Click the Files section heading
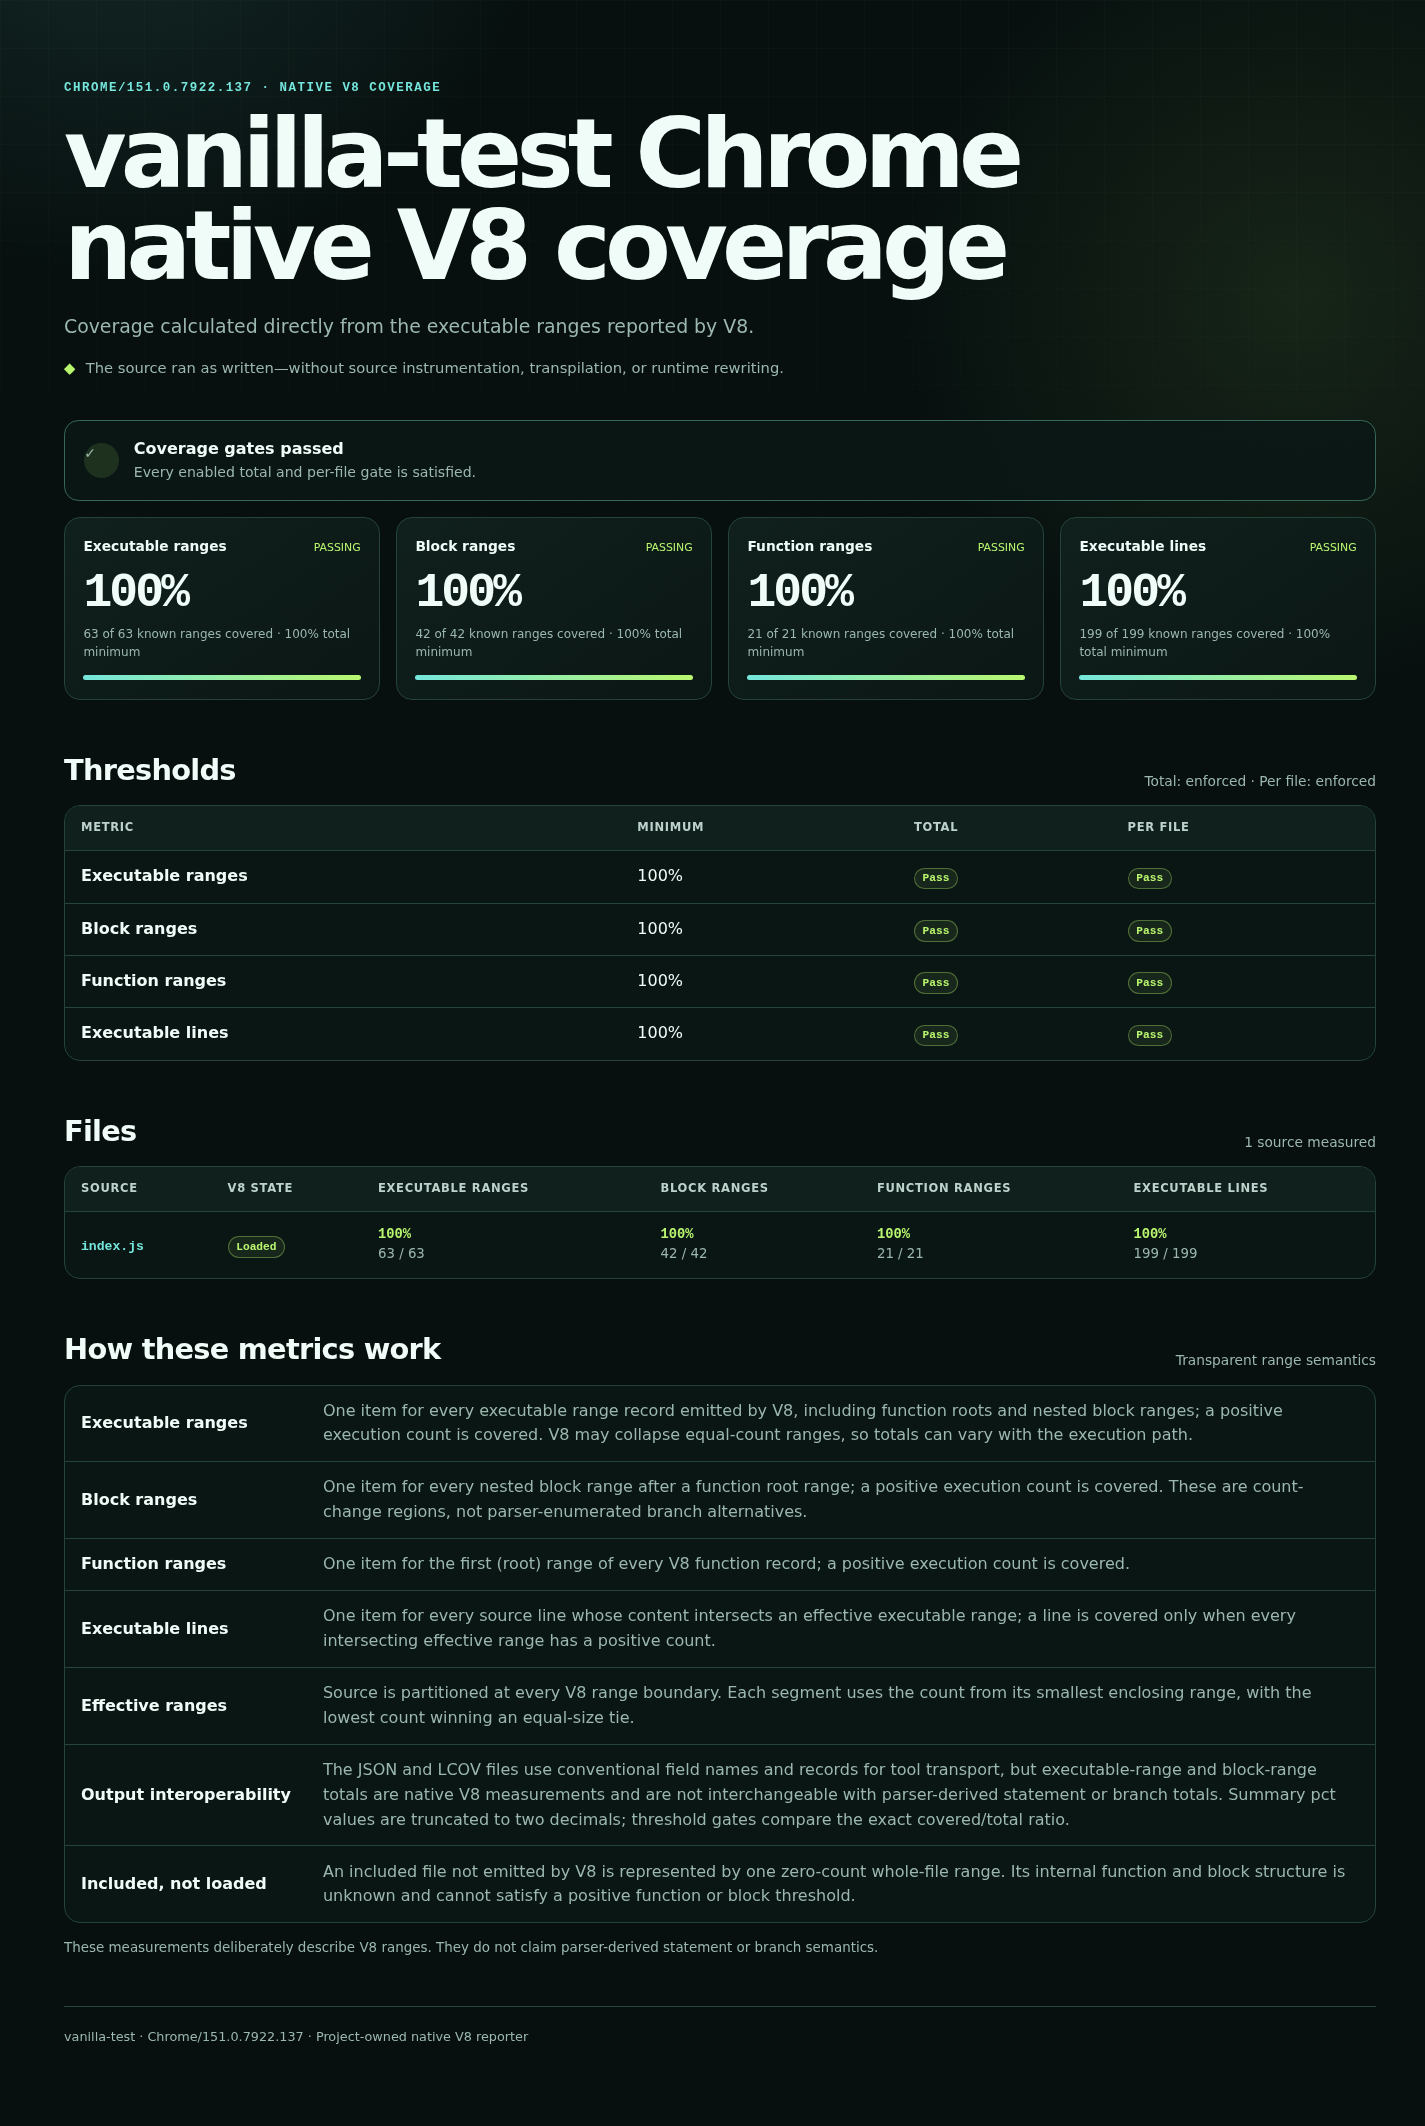The width and height of the screenshot is (1425, 2126). point(100,1131)
